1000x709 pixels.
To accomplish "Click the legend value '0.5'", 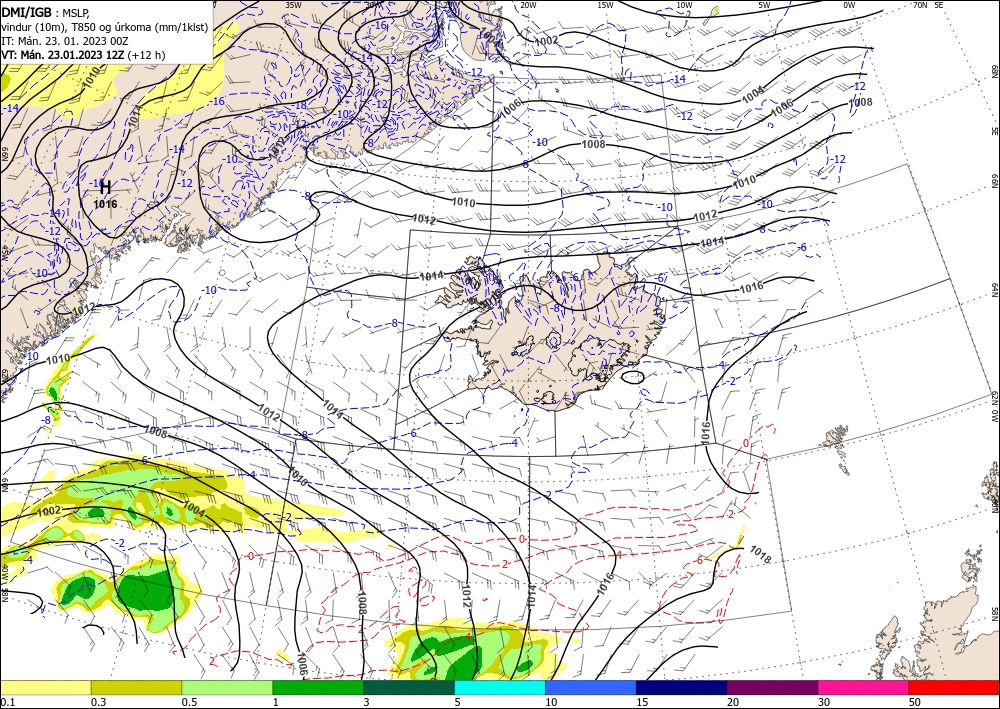I will [189, 702].
